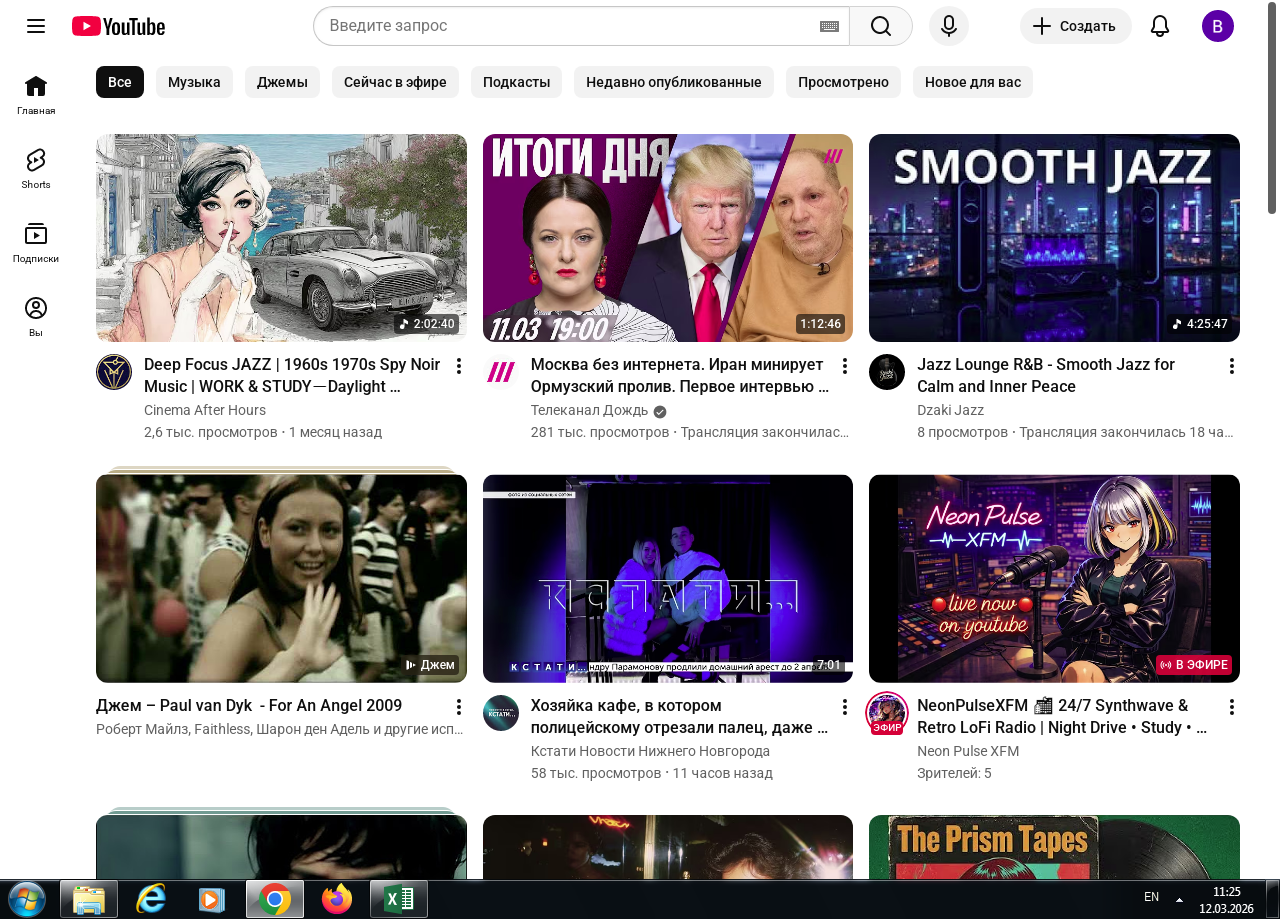Click the page vertical scrollbar thumb

[1273, 108]
